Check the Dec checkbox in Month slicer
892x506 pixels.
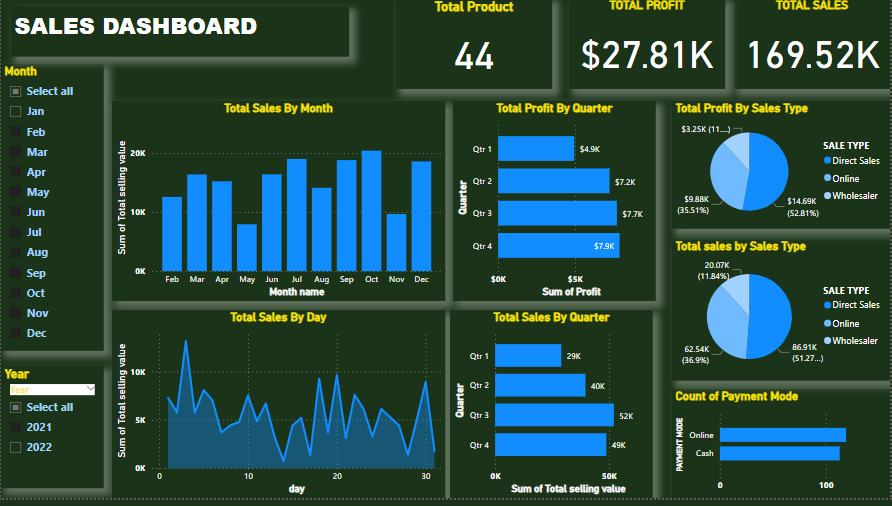pos(16,334)
